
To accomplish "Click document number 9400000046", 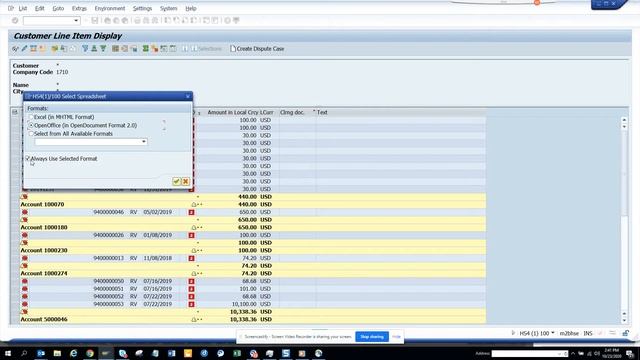I will click(x=109, y=212).
